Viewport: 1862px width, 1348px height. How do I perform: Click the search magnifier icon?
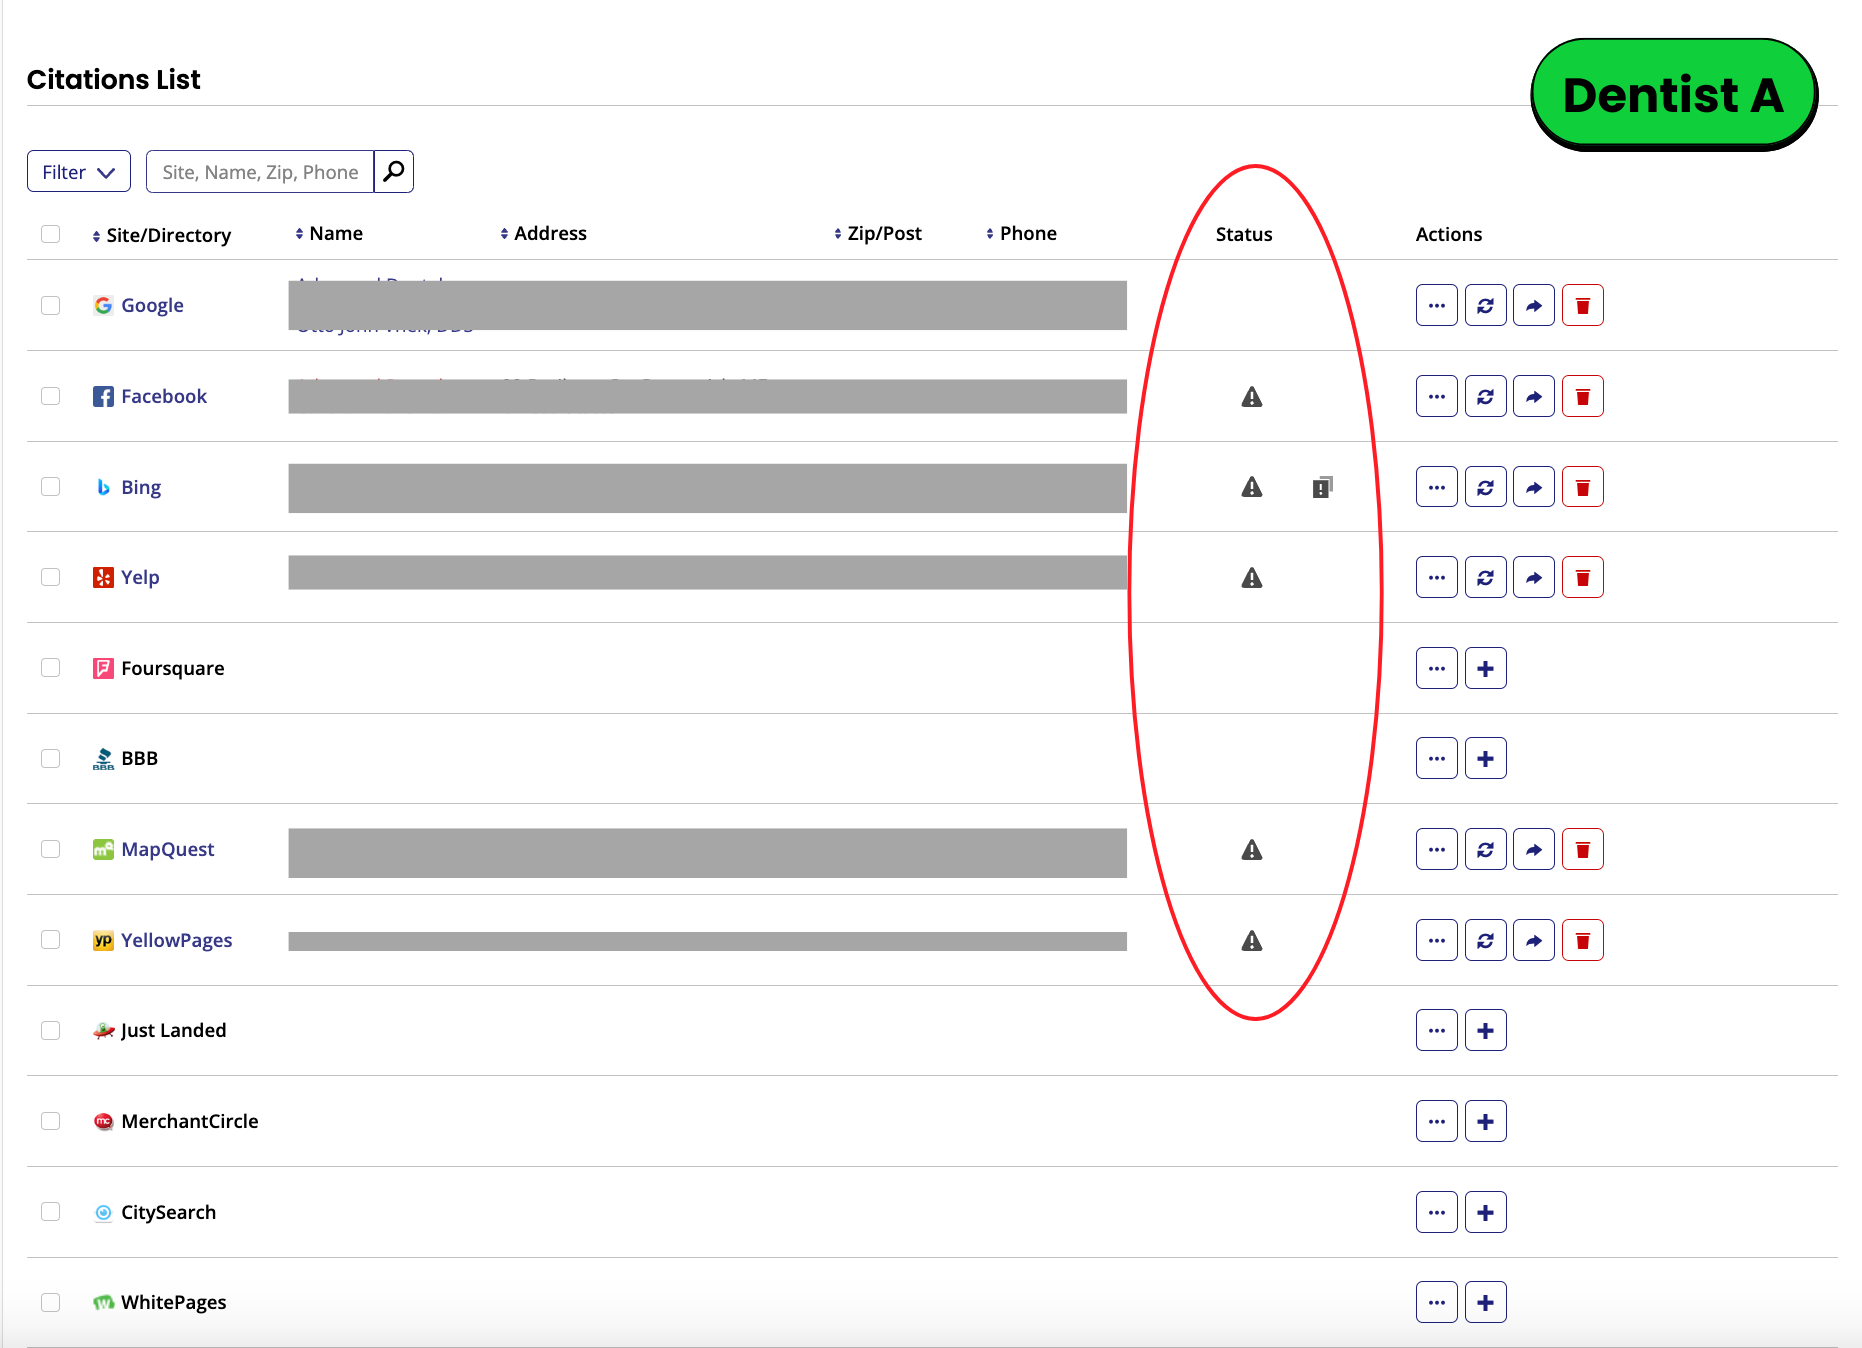(394, 171)
